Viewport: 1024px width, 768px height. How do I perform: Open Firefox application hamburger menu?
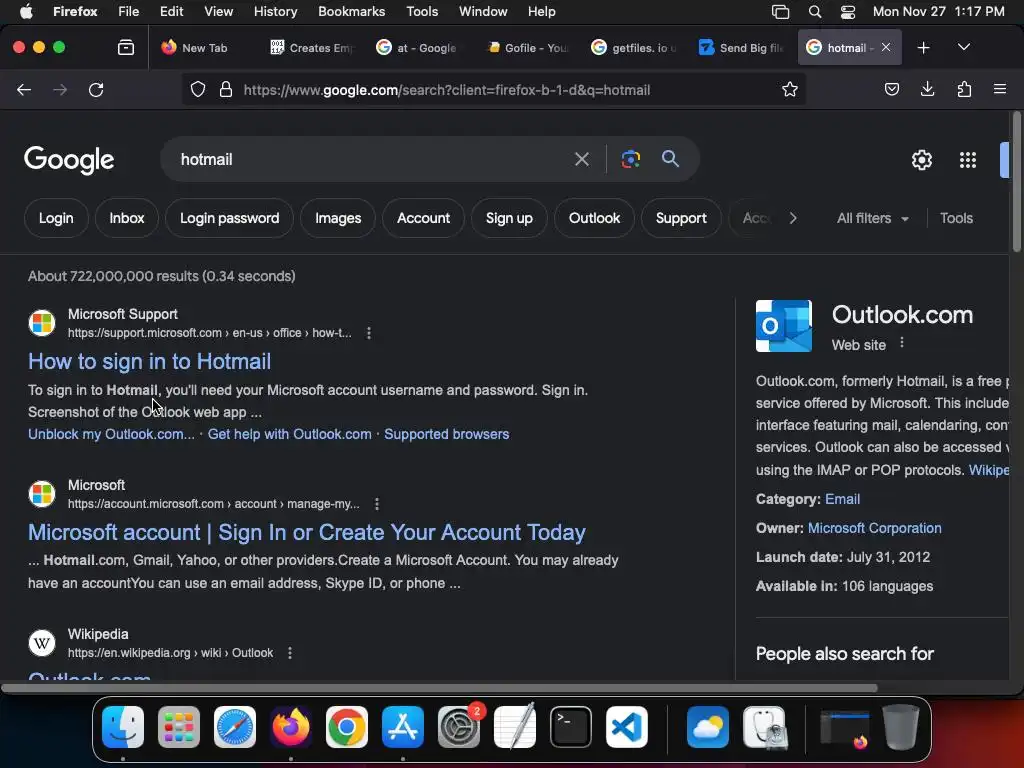tap(1000, 89)
